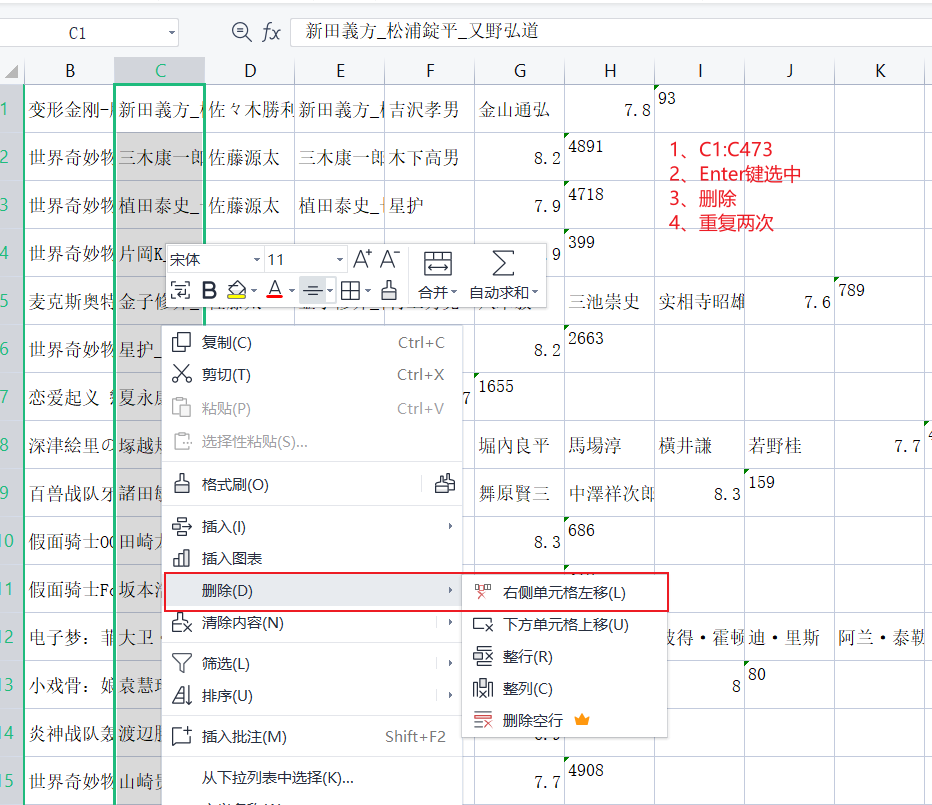The width and height of the screenshot is (932, 805).
Task: Click the entire column delete icon
Action: pyautogui.click(x=483, y=688)
